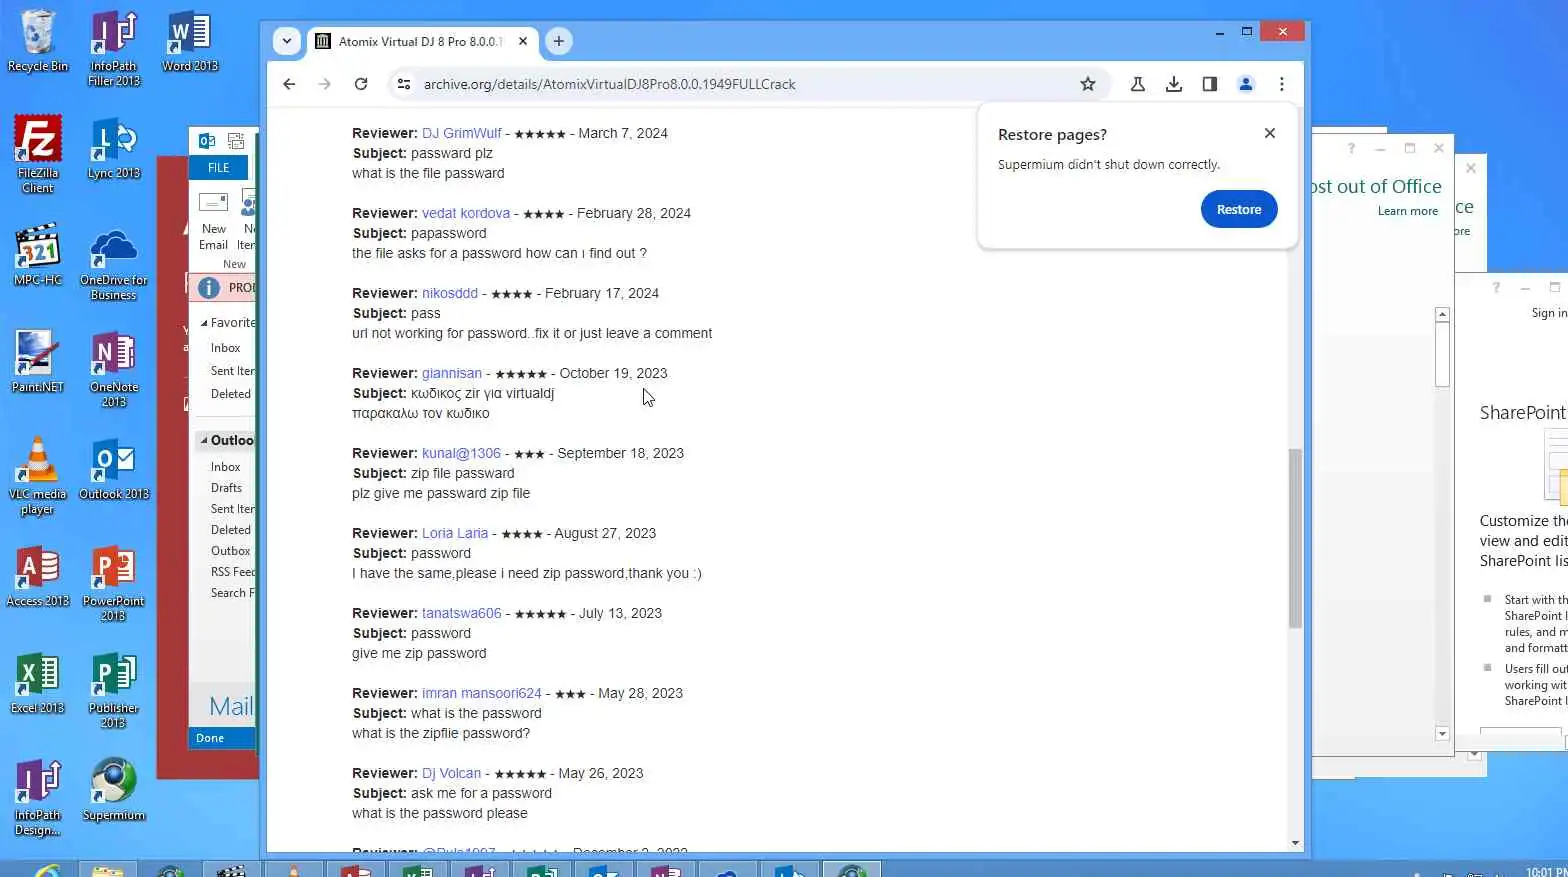Image resolution: width=1568 pixels, height=877 pixels.
Task: Click Sign in in SharePoint window
Action: tap(1549, 313)
